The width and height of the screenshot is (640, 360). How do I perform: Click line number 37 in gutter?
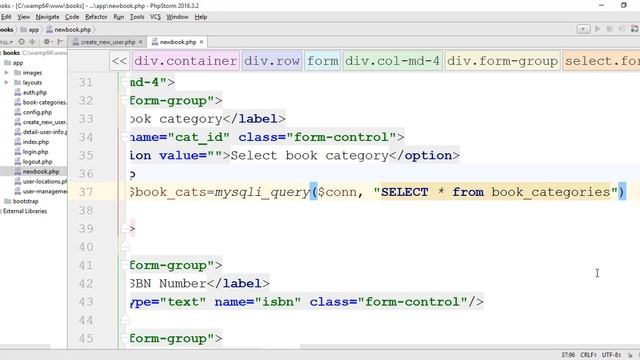(86, 192)
